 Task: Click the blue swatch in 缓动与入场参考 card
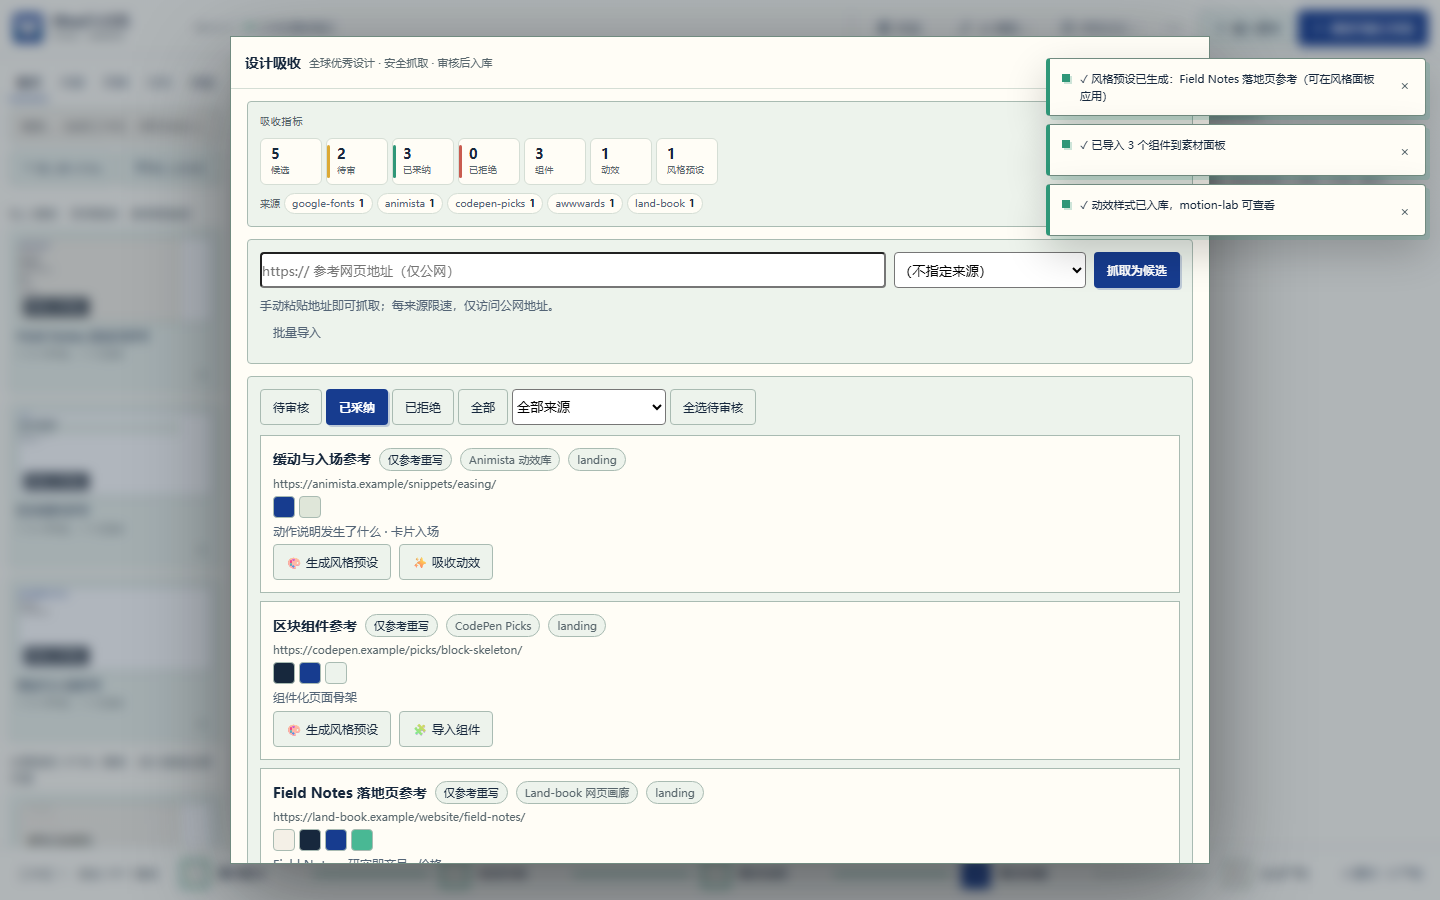pos(284,507)
